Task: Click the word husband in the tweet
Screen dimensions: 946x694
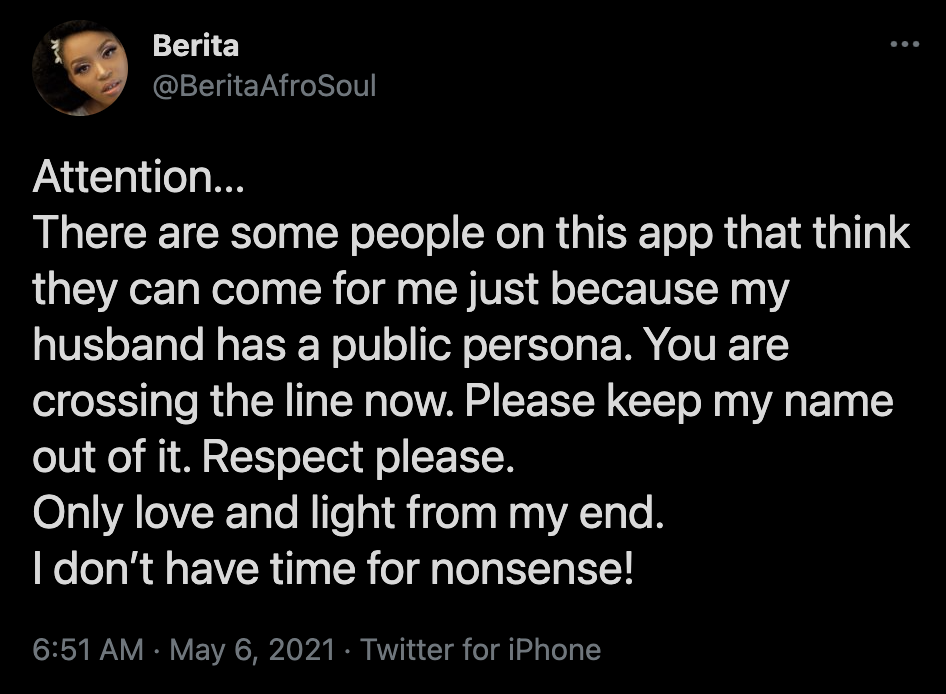Action: click(x=118, y=345)
